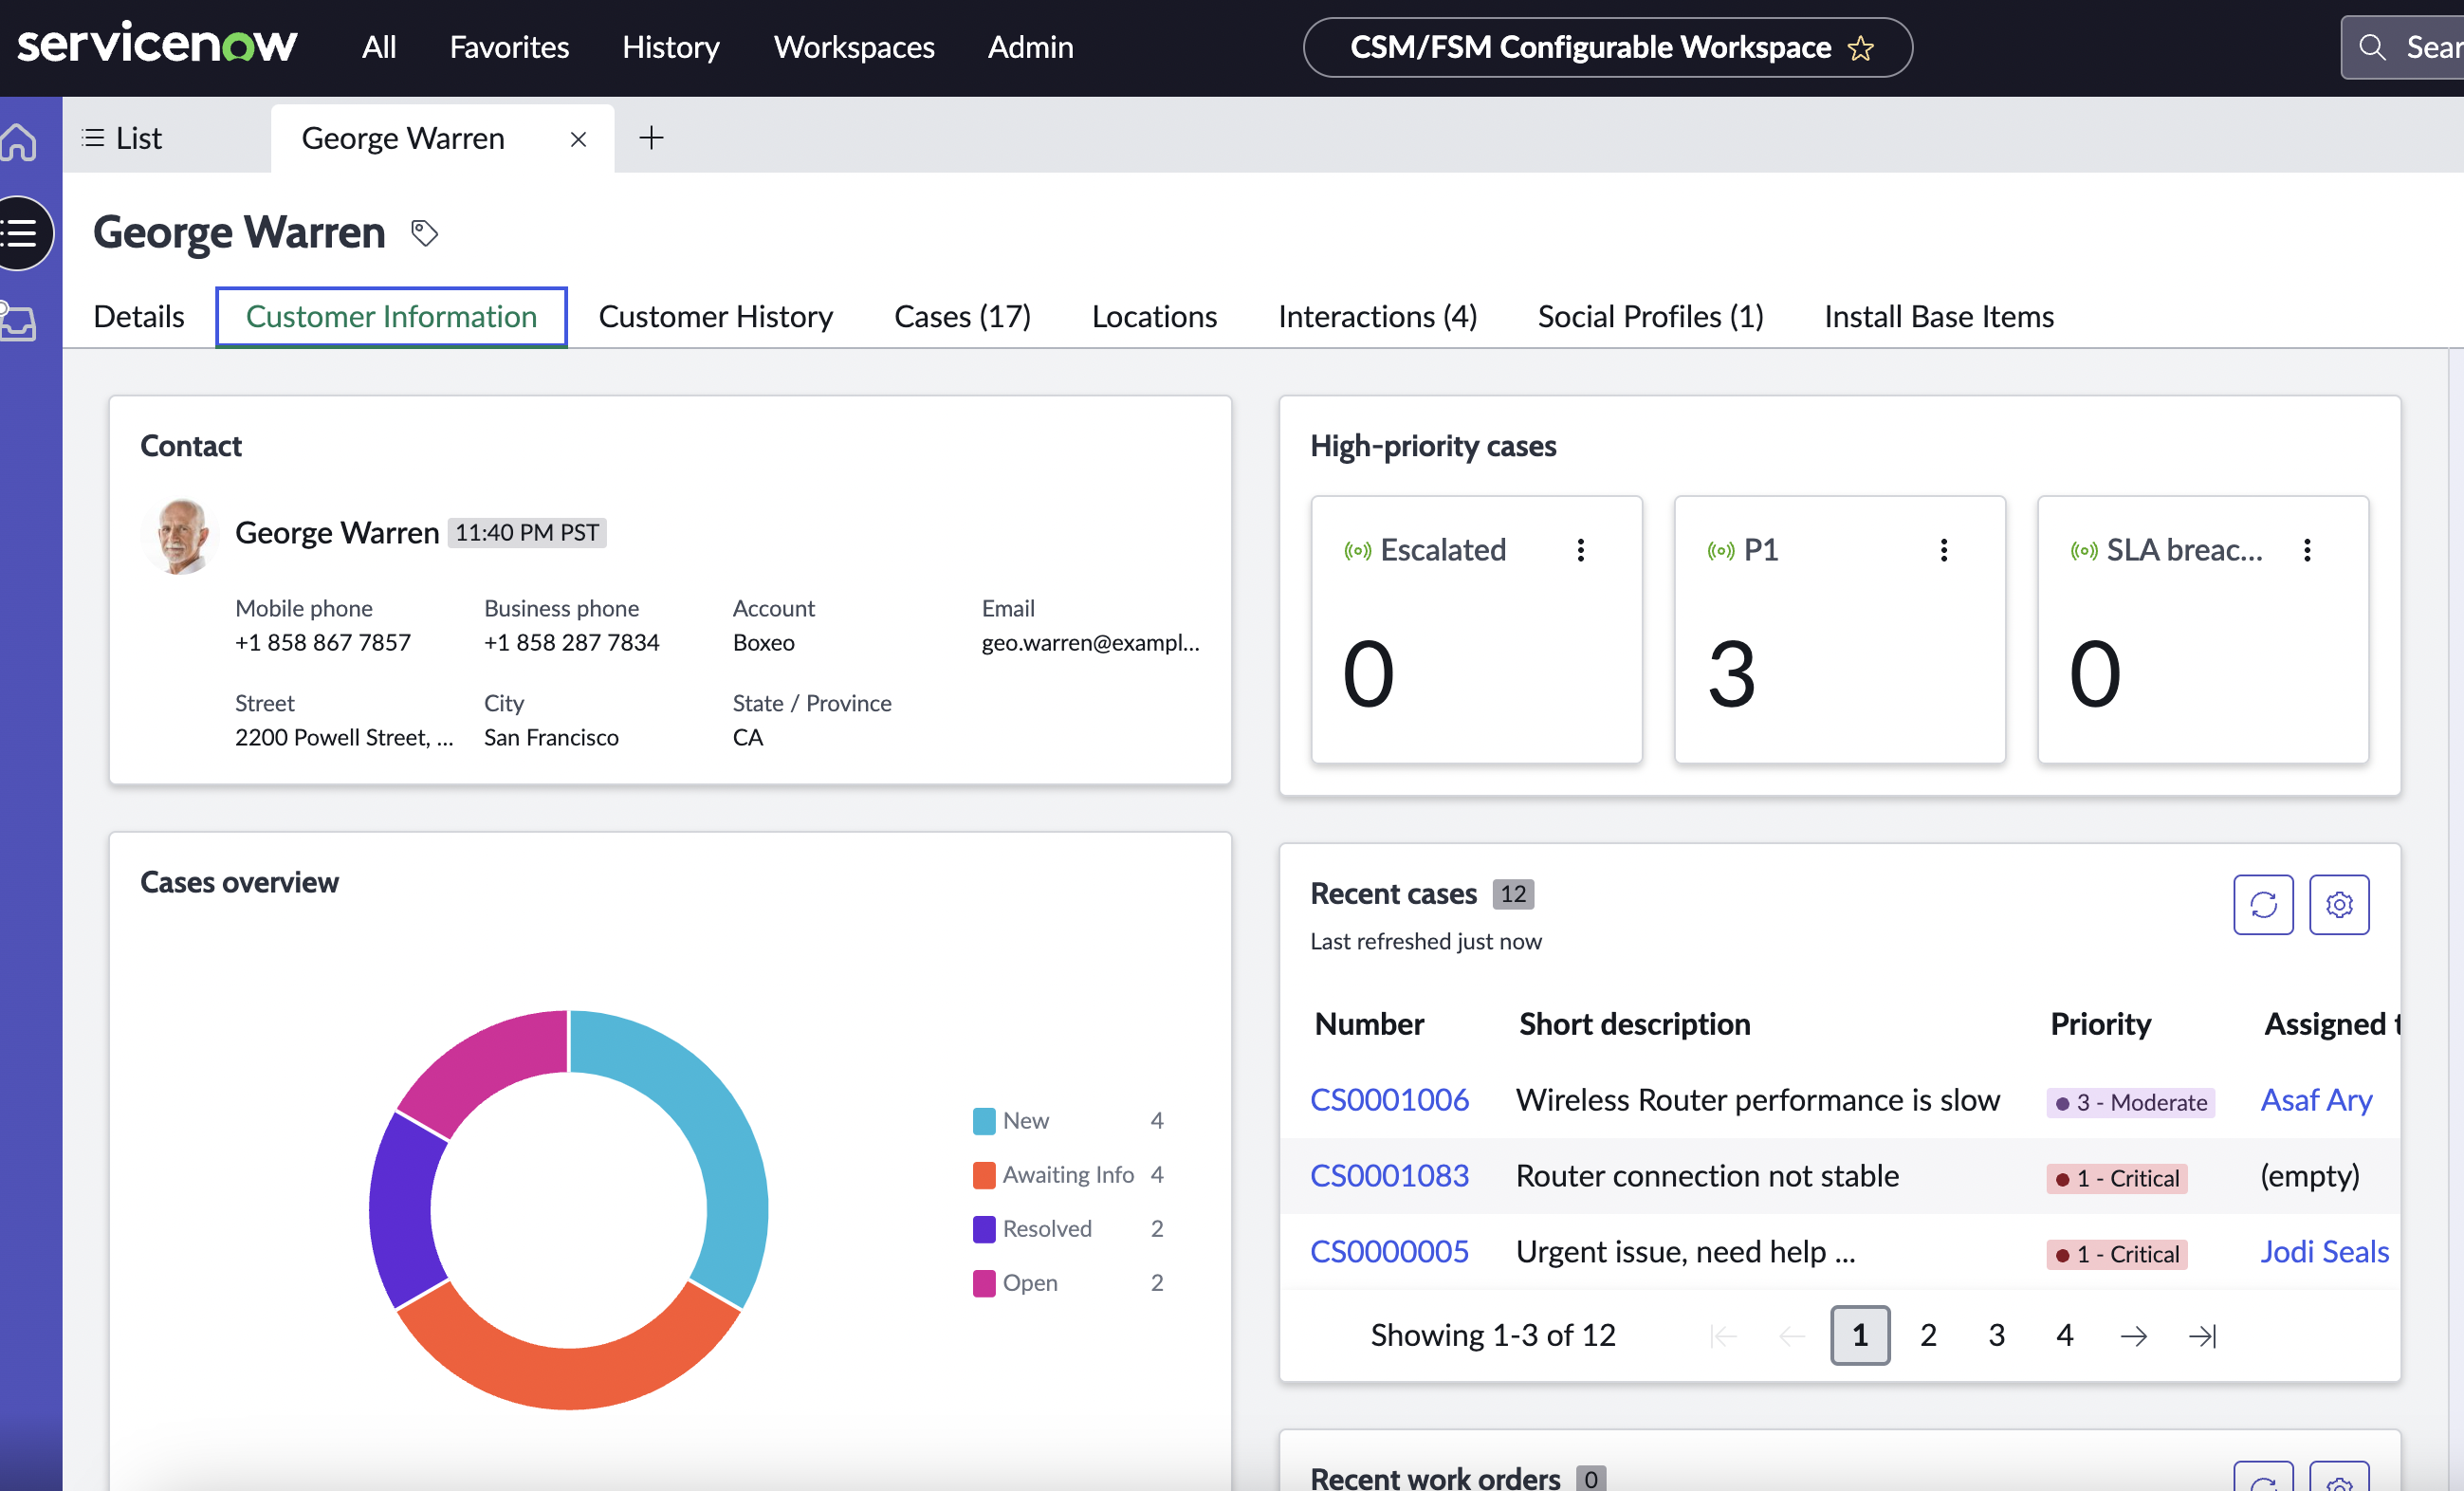Click the P1 live indicator icon

[x=1720, y=550]
